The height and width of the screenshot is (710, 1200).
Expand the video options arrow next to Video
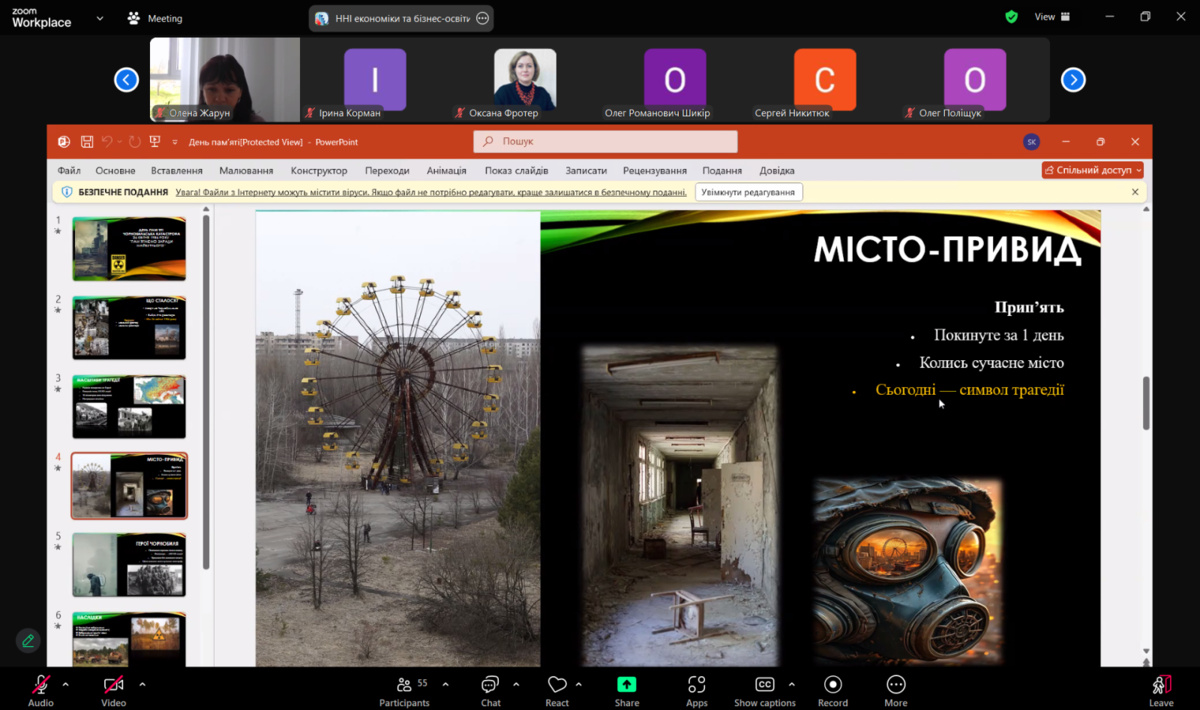[x=142, y=684]
